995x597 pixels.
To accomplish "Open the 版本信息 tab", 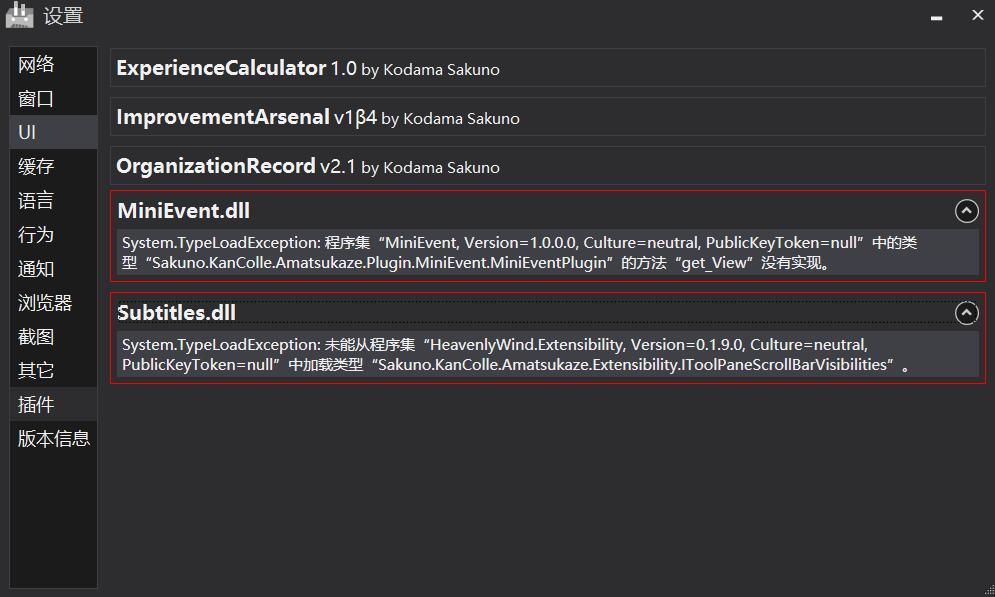I will (53, 439).
